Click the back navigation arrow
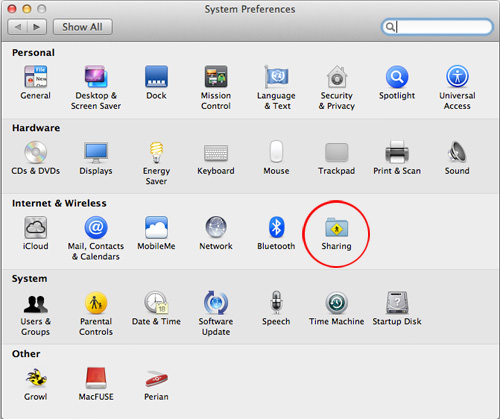The width and height of the screenshot is (500, 419). click(17, 27)
